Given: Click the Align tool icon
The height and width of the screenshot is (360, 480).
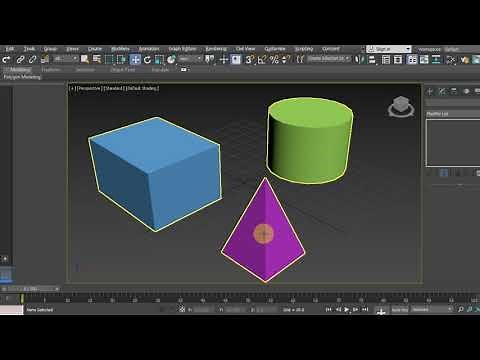Looking at the screenshot, I should click(x=372, y=60).
